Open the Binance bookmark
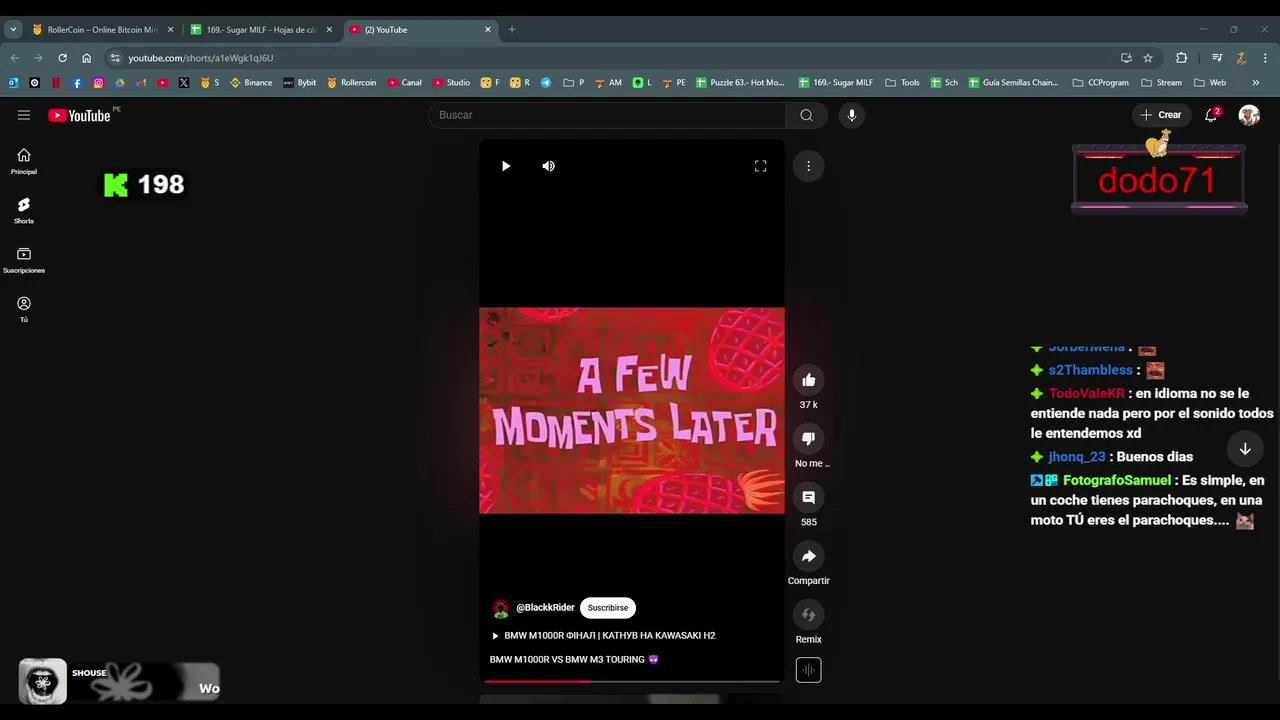The image size is (1280, 720). tap(251, 83)
